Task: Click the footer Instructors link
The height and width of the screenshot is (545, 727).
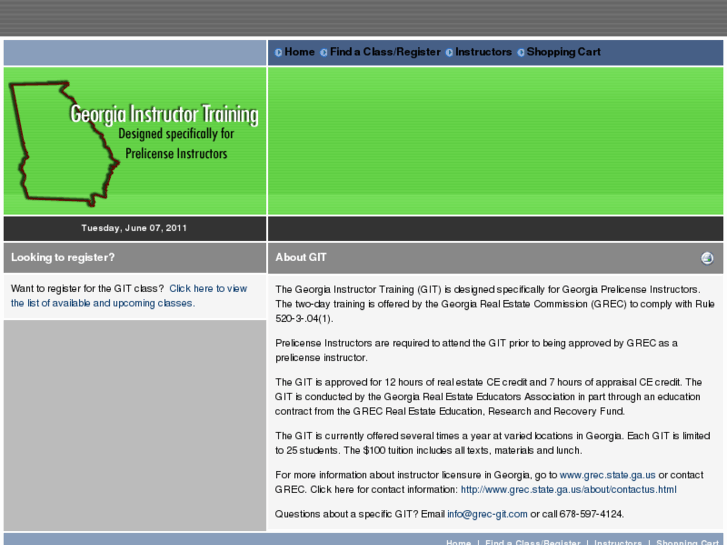Action: [618, 542]
